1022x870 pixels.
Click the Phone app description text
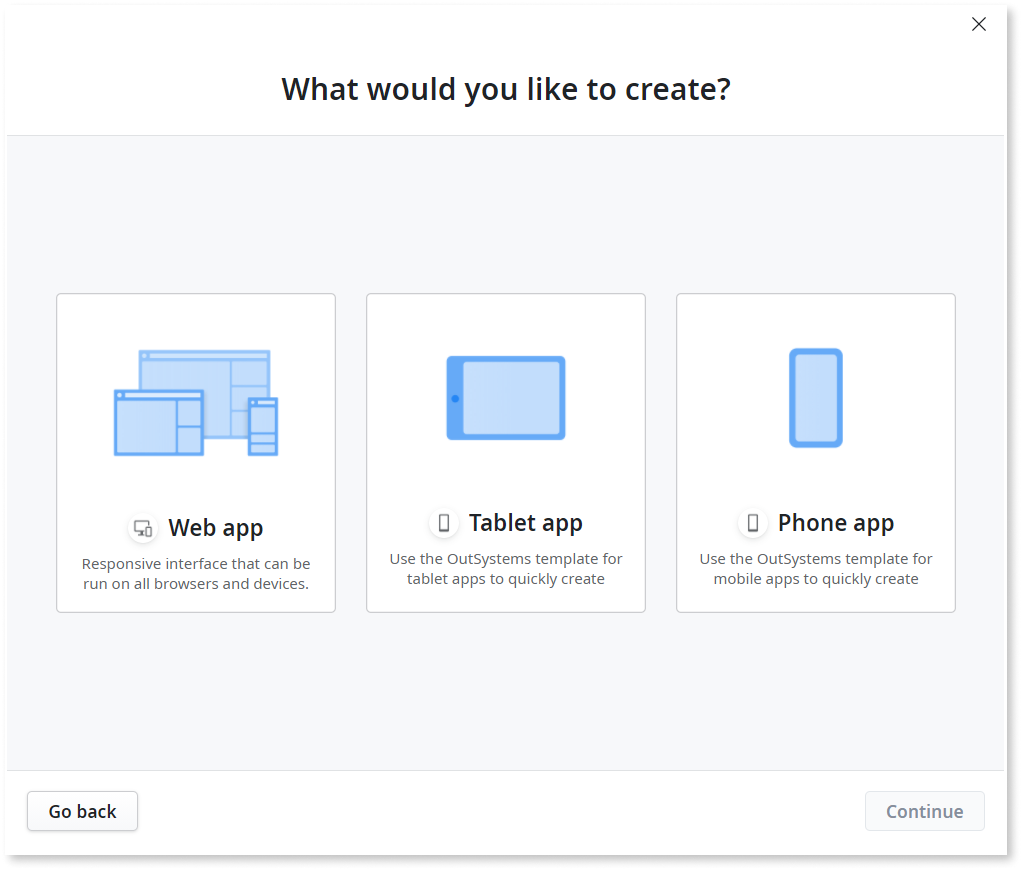click(x=815, y=568)
